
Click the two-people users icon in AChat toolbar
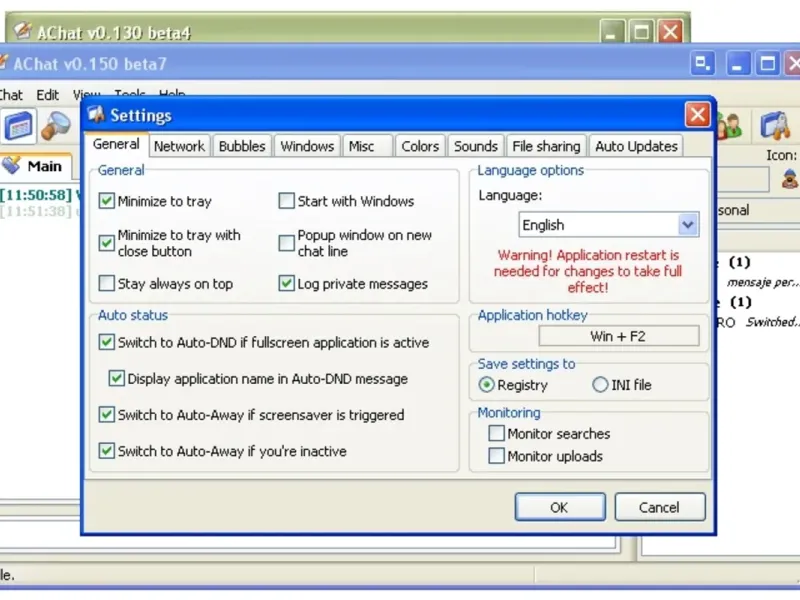tap(730, 126)
